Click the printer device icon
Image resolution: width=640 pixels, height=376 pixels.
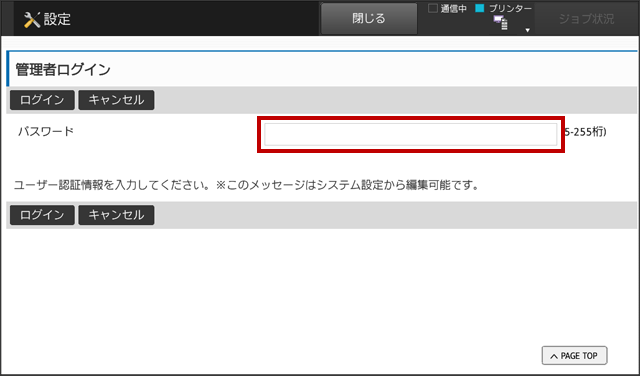(x=500, y=23)
